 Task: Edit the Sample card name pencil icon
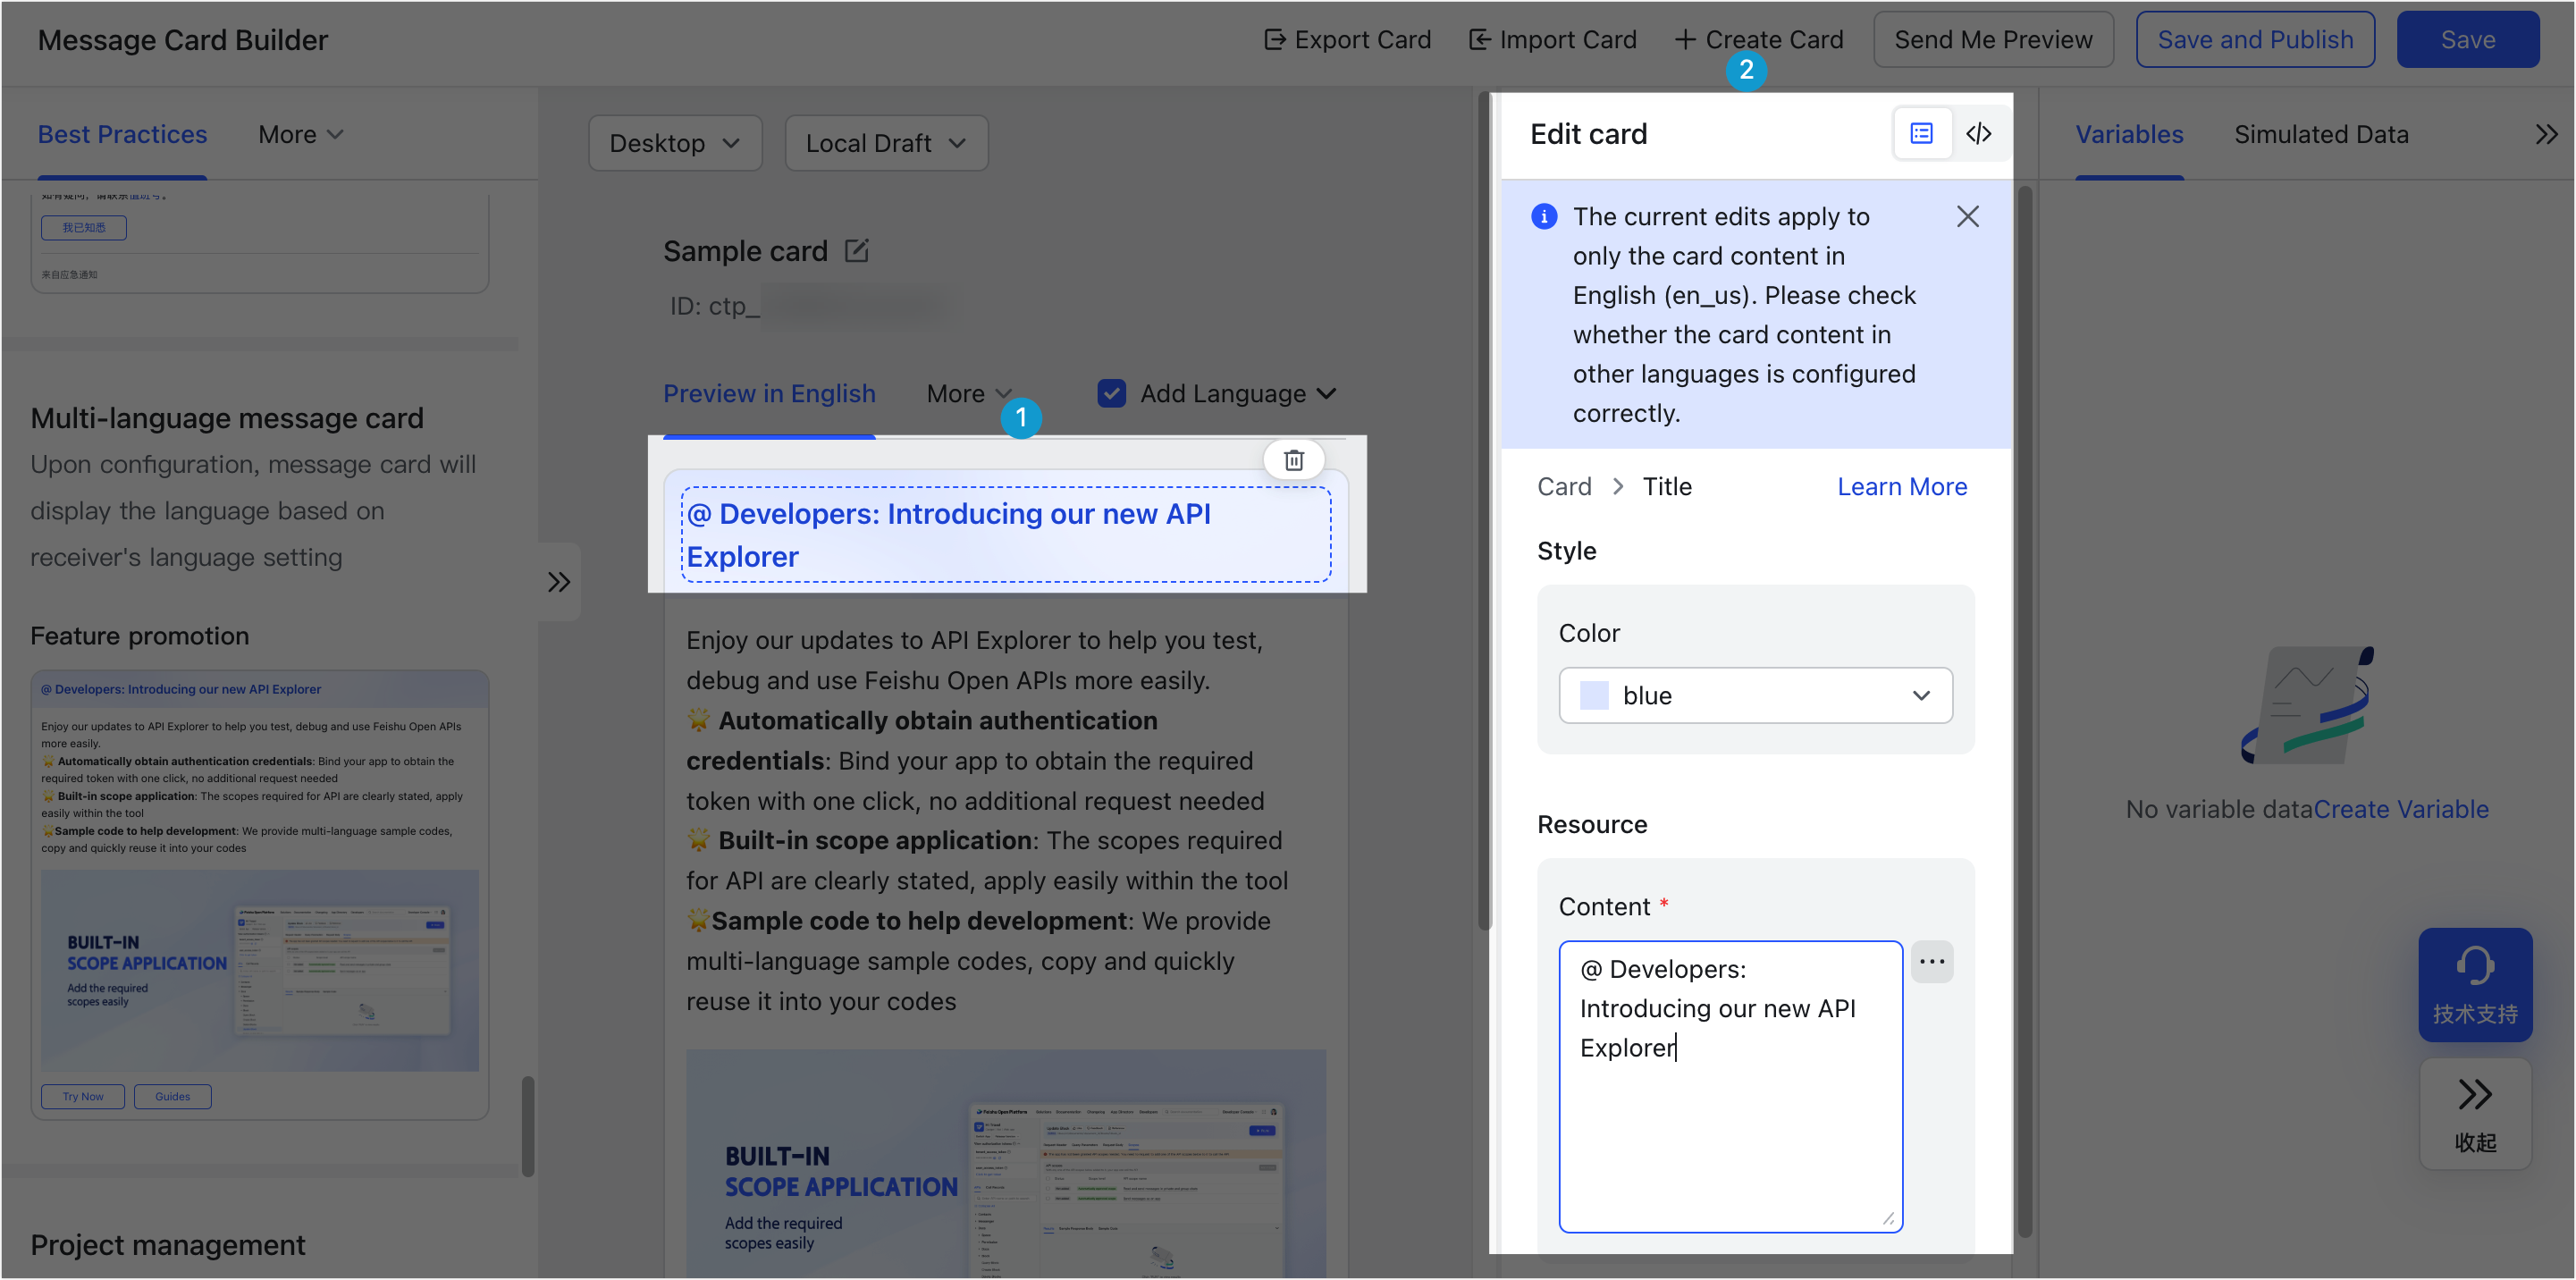pos(857,250)
